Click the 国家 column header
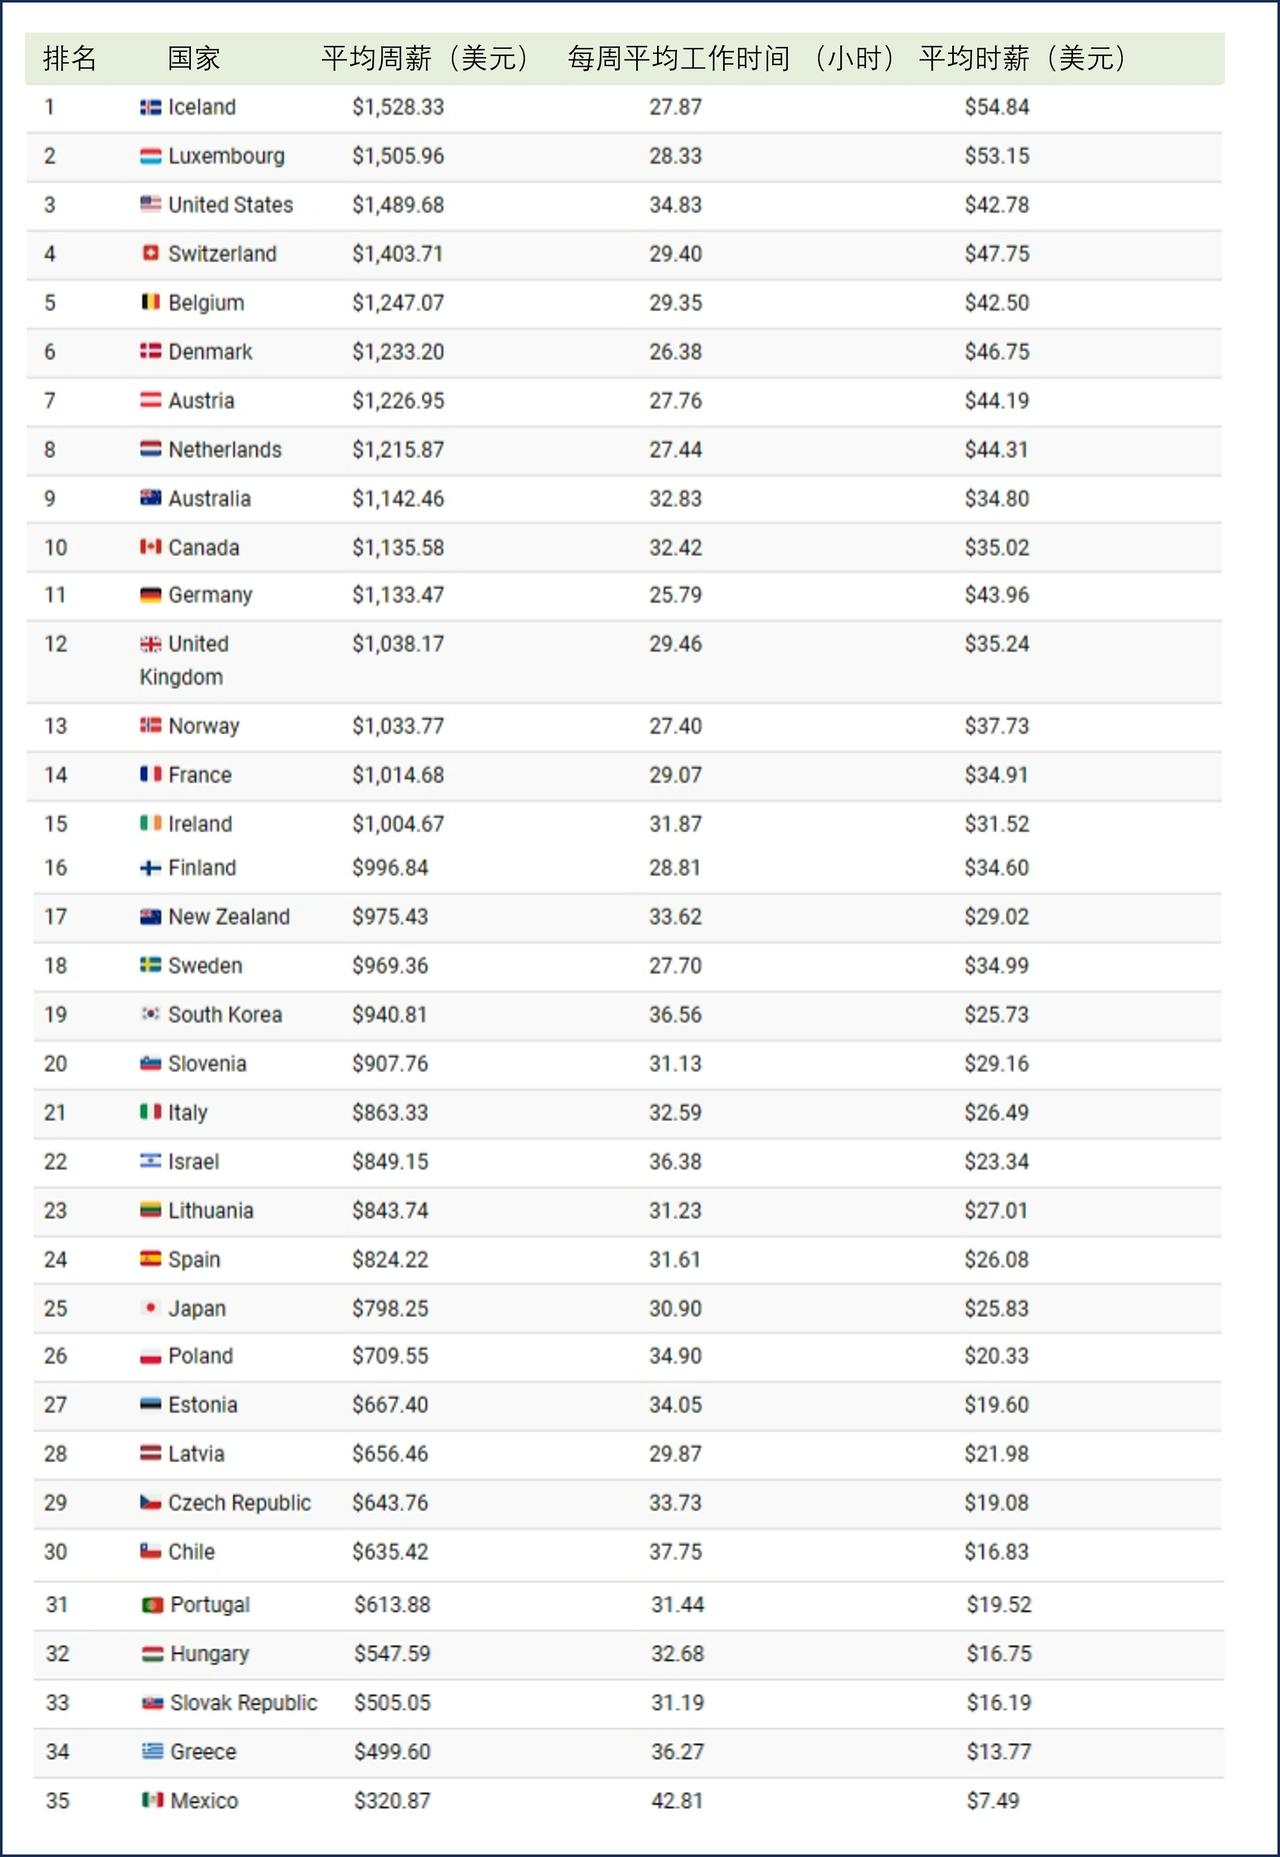Image resolution: width=1280 pixels, height=1857 pixels. pyautogui.click(x=194, y=58)
